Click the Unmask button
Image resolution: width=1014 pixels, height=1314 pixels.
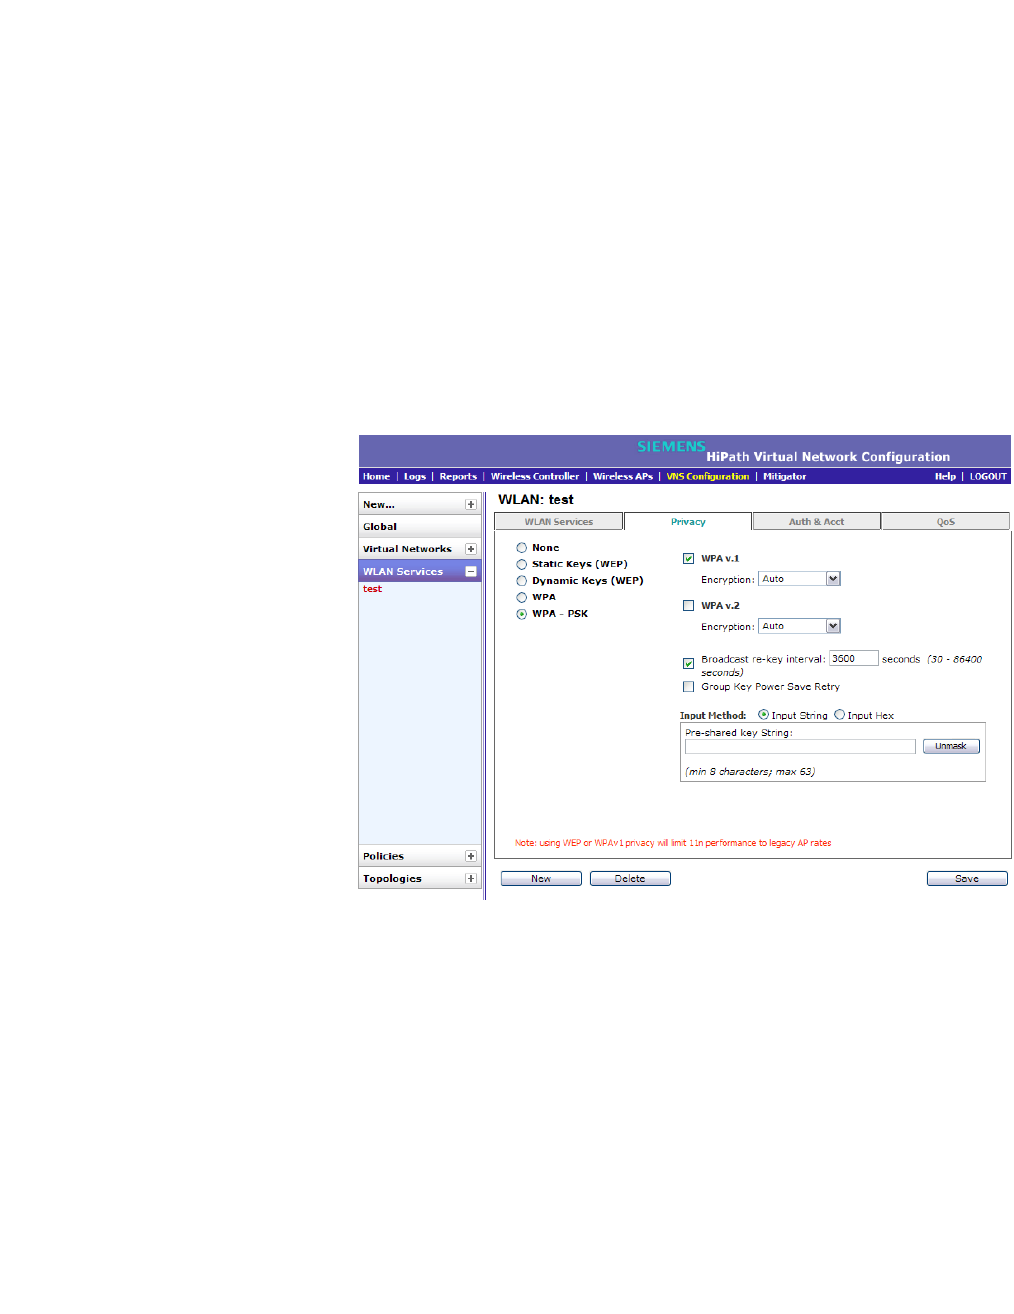pyautogui.click(x=951, y=747)
